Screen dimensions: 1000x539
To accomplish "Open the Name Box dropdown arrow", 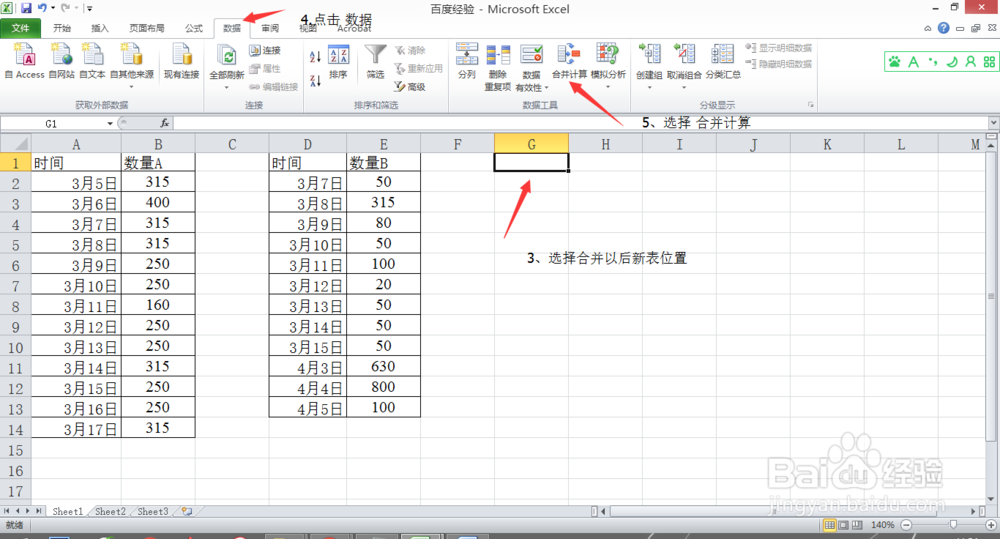I will click(110, 123).
